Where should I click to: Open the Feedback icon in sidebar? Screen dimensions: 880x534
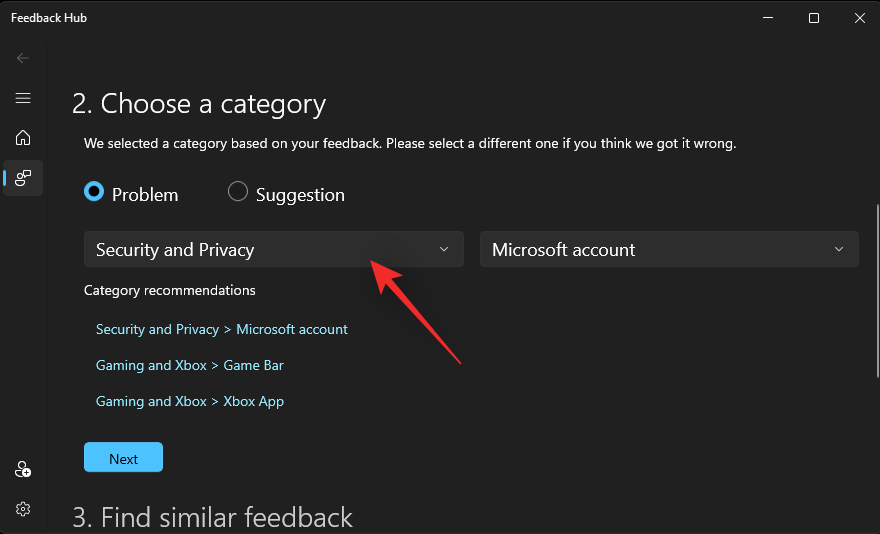[x=23, y=178]
